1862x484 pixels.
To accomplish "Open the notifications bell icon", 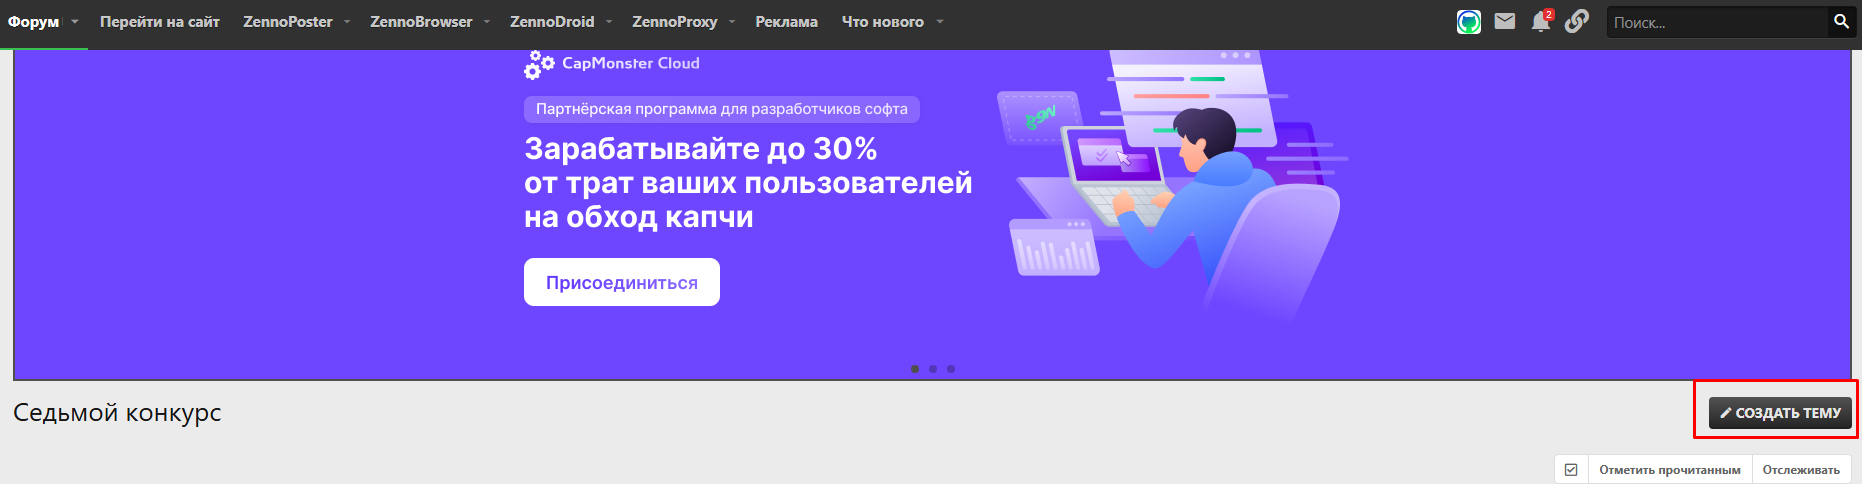I will [x=1541, y=22].
